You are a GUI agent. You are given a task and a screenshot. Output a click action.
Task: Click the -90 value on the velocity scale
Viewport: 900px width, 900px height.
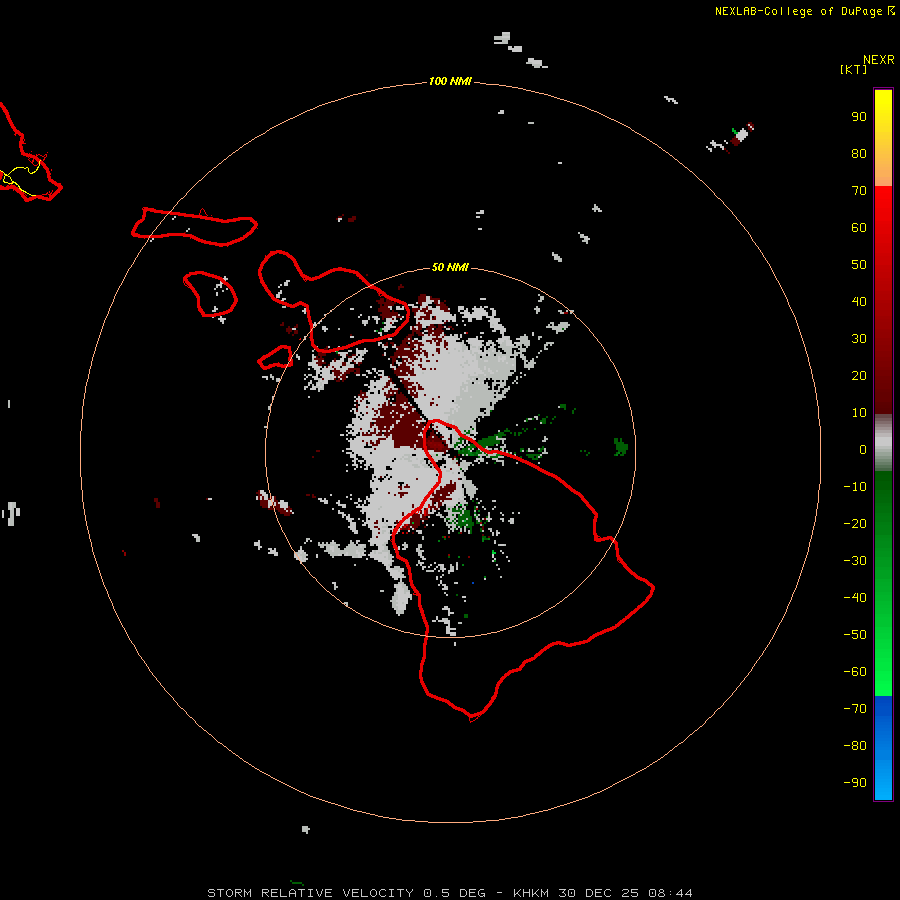855,783
